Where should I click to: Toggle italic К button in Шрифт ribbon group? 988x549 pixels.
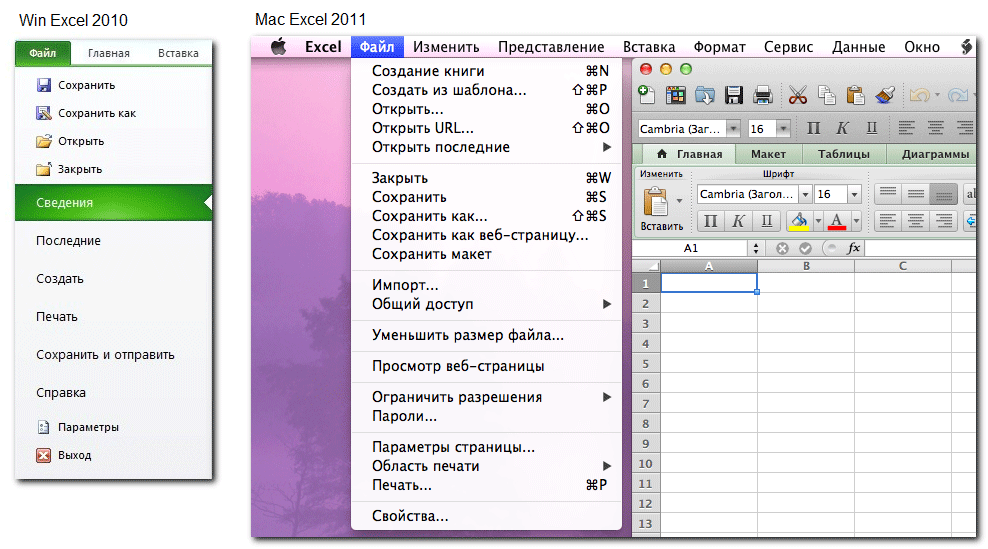(x=738, y=221)
